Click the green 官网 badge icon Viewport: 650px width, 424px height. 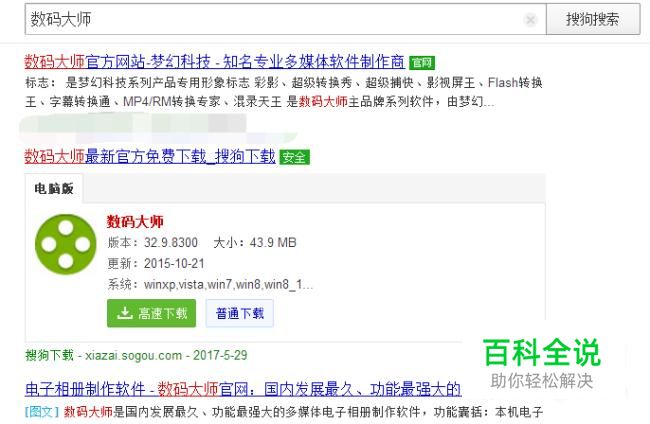click(x=422, y=63)
